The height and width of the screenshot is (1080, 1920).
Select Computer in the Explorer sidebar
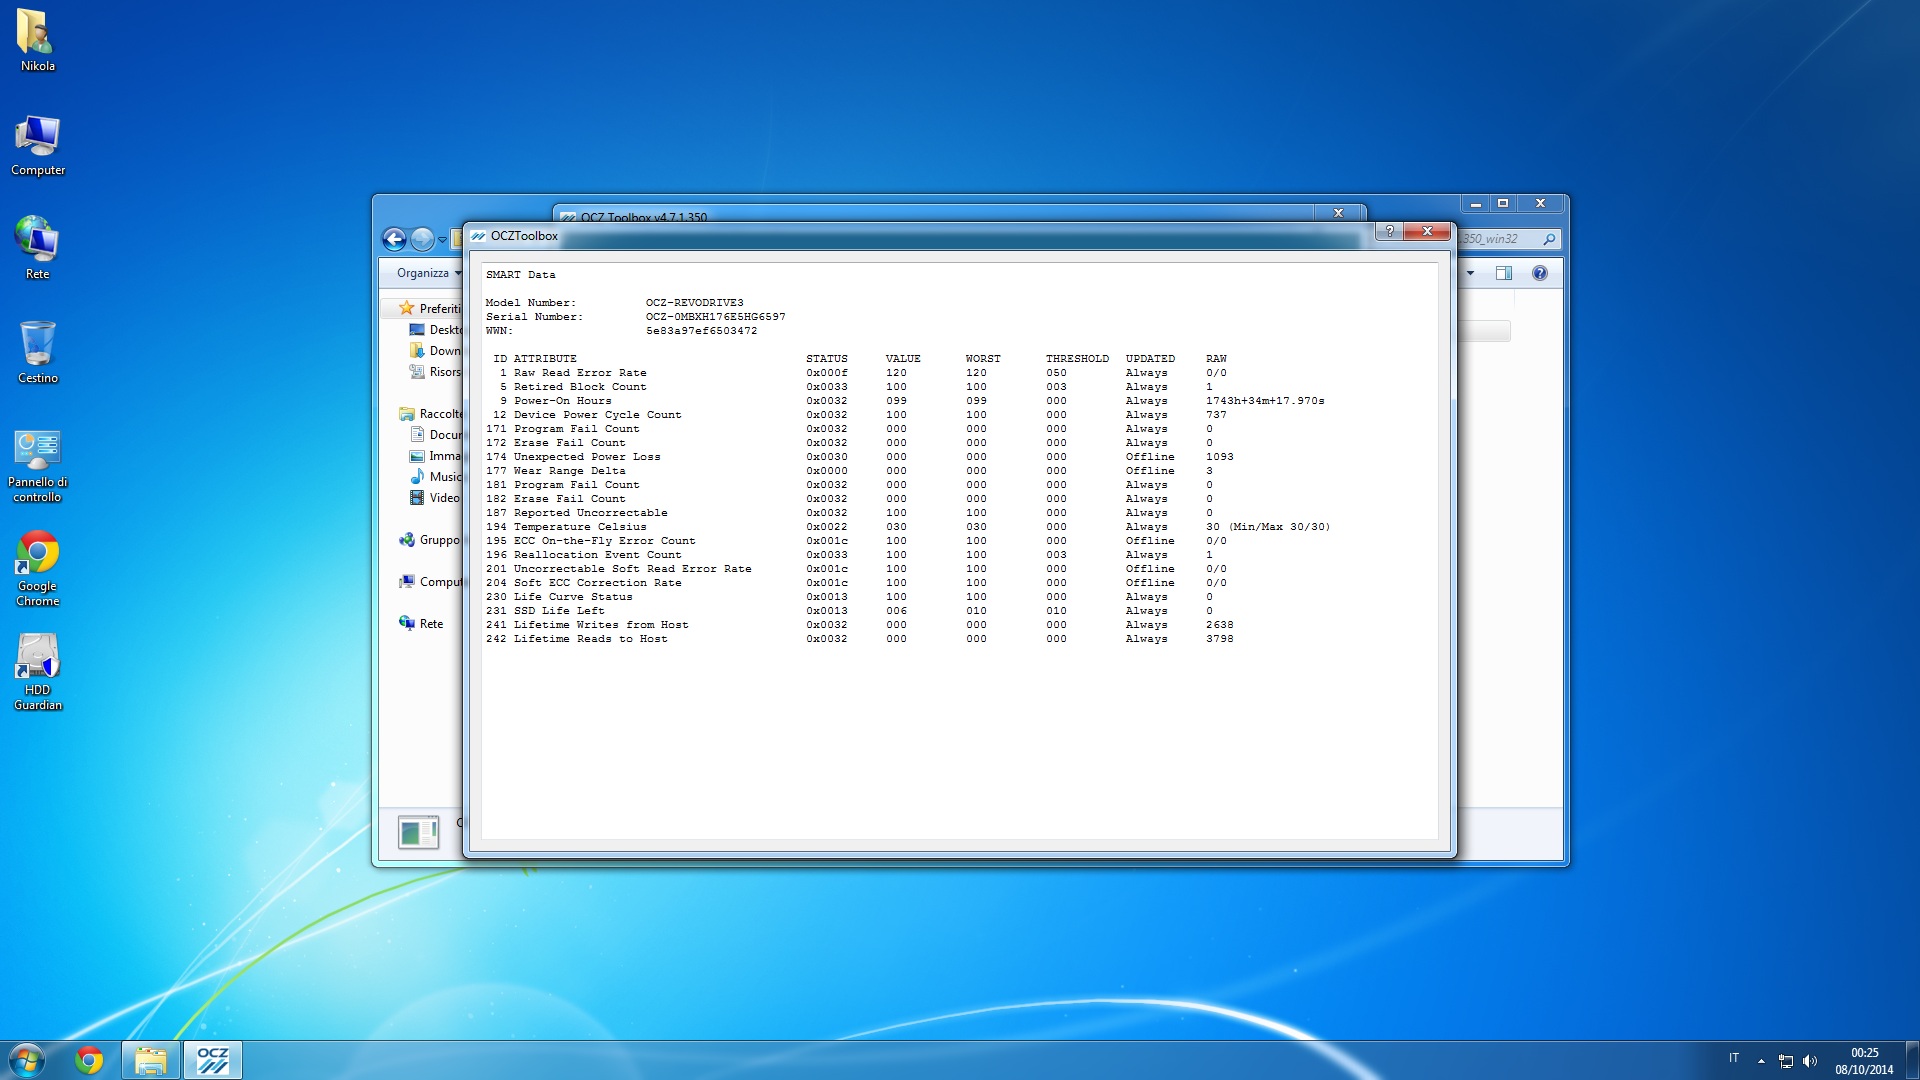click(430, 581)
